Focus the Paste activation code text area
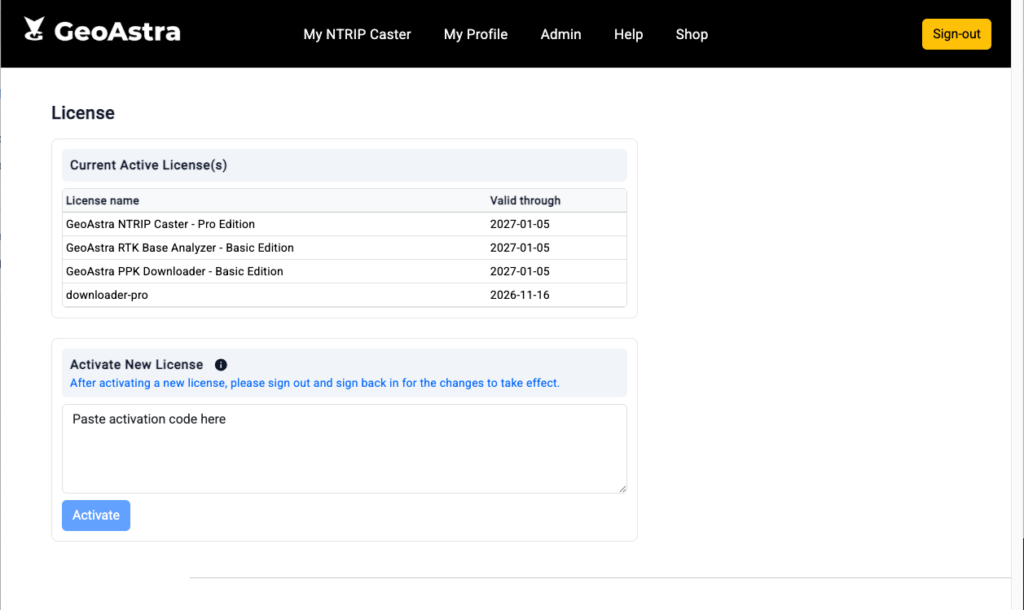Image resolution: width=1024 pixels, height=610 pixels. (x=344, y=448)
